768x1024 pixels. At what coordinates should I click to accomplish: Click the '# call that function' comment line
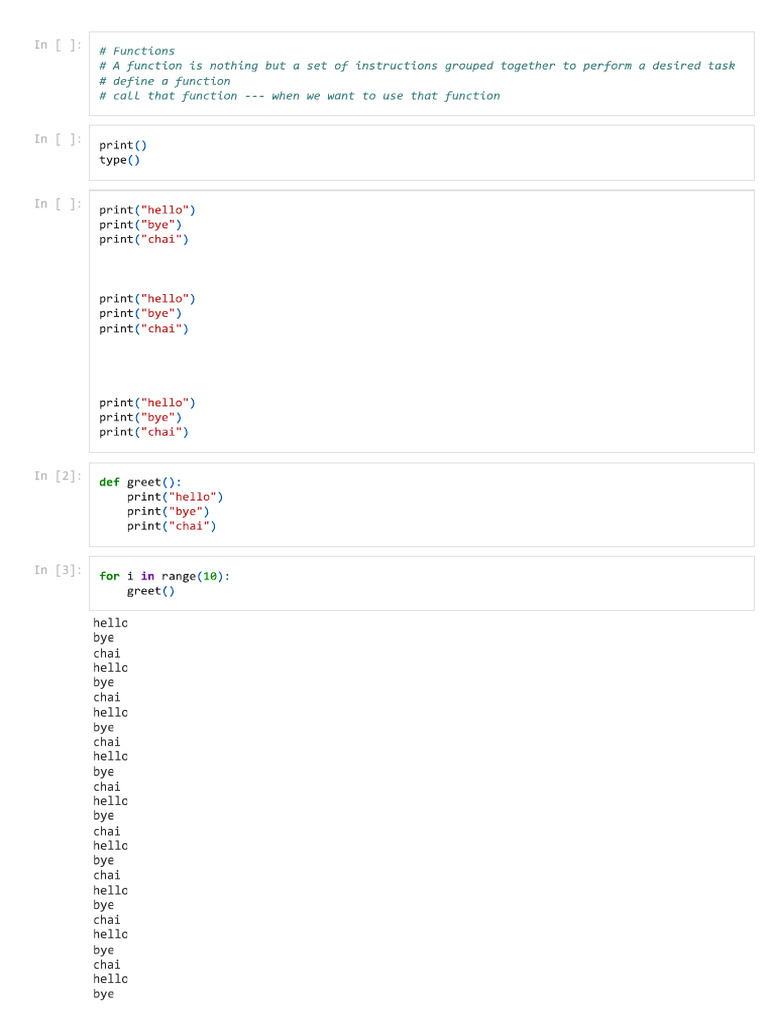tap(299, 96)
